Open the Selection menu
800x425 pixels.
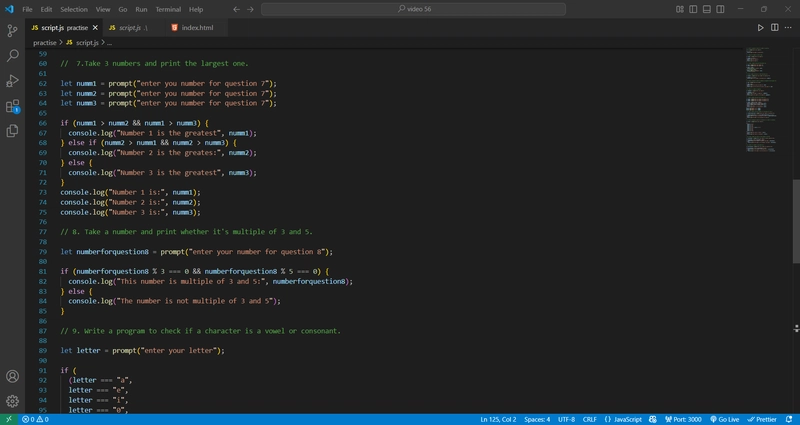point(74,9)
